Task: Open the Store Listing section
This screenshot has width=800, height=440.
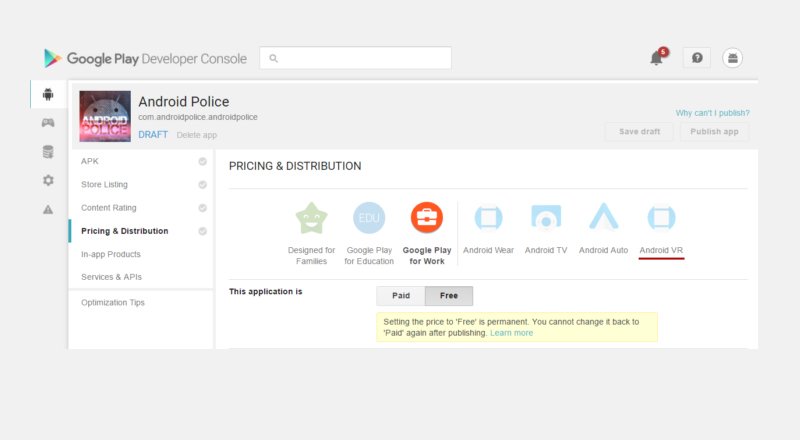Action: coord(104,184)
